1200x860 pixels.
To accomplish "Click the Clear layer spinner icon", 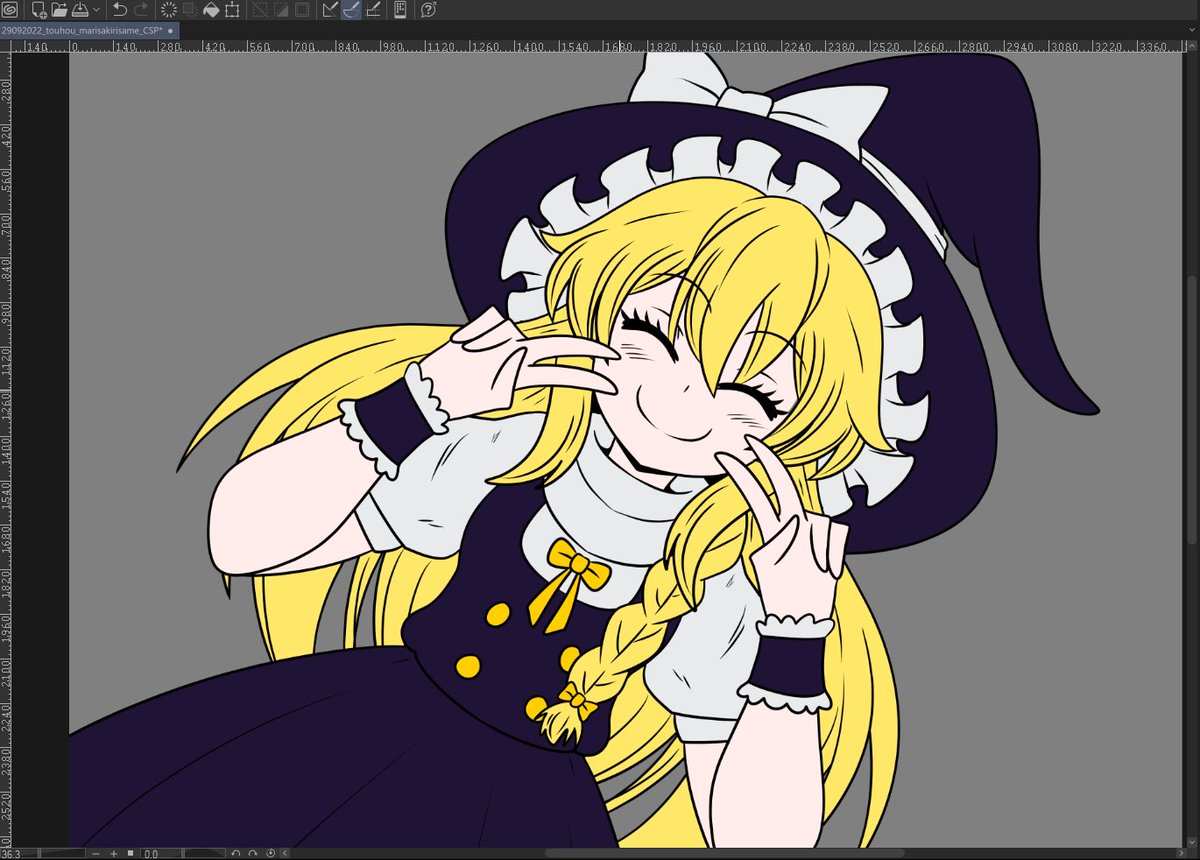I will click(169, 10).
